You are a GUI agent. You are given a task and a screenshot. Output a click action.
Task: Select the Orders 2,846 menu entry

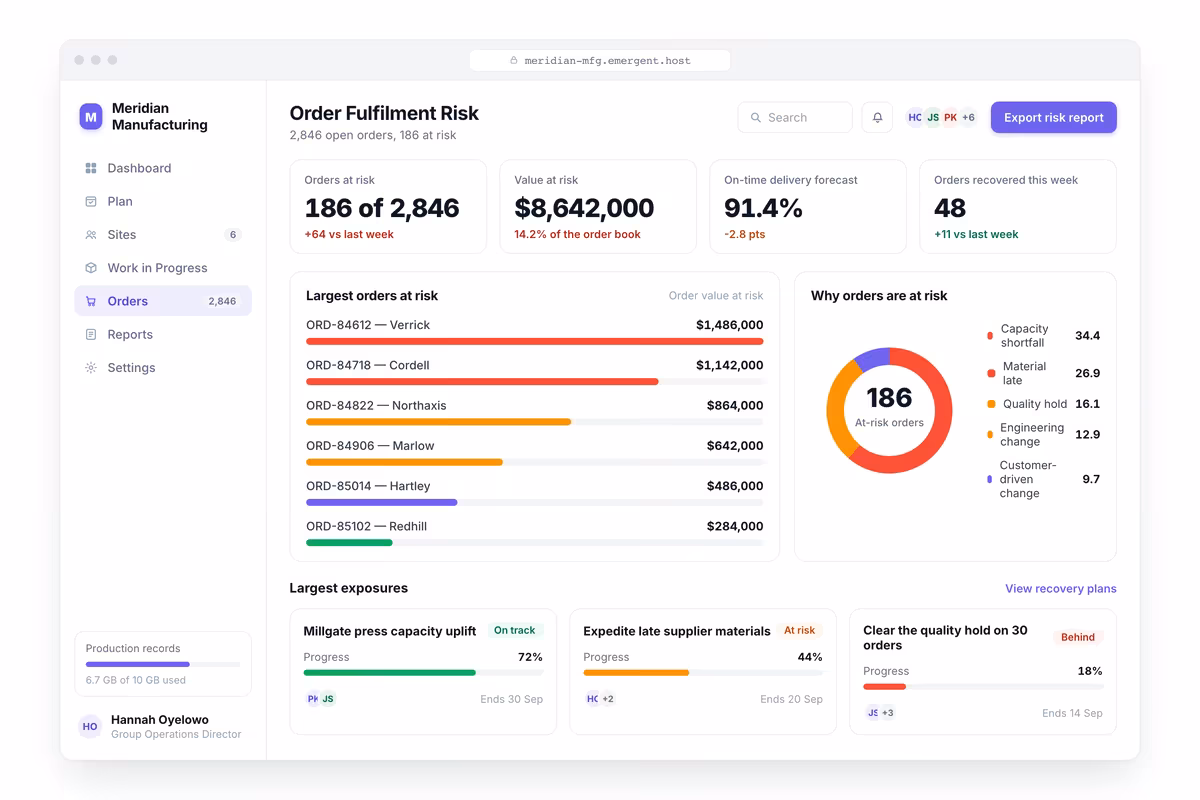pyautogui.click(x=163, y=301)
